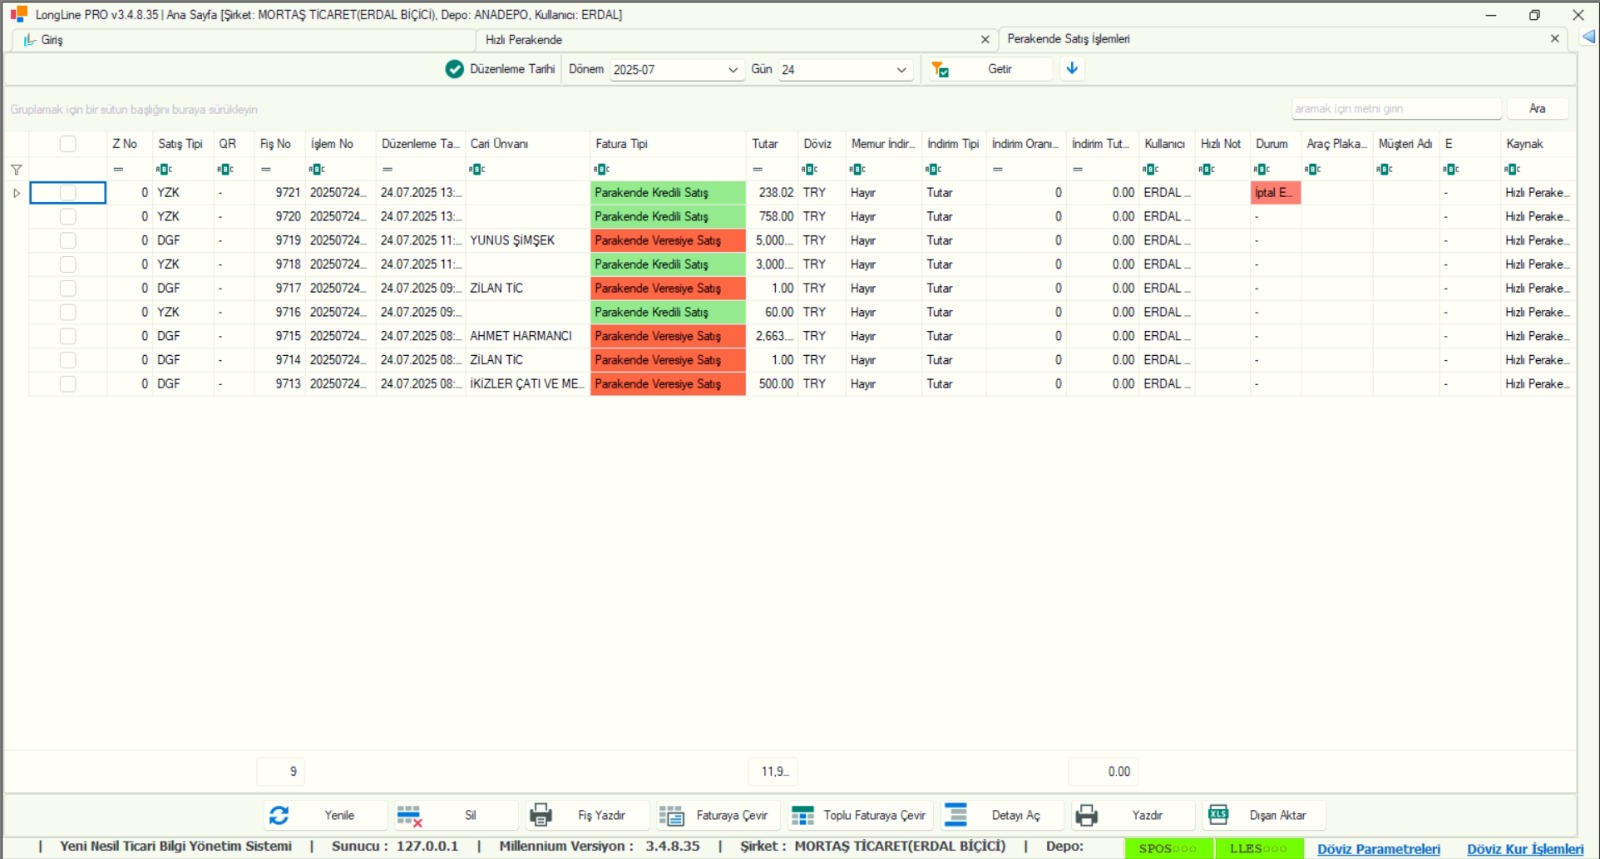Check the row for Fiş No 9720
Viewport: 1600px width, 859px height.
[x=68, y=216]
